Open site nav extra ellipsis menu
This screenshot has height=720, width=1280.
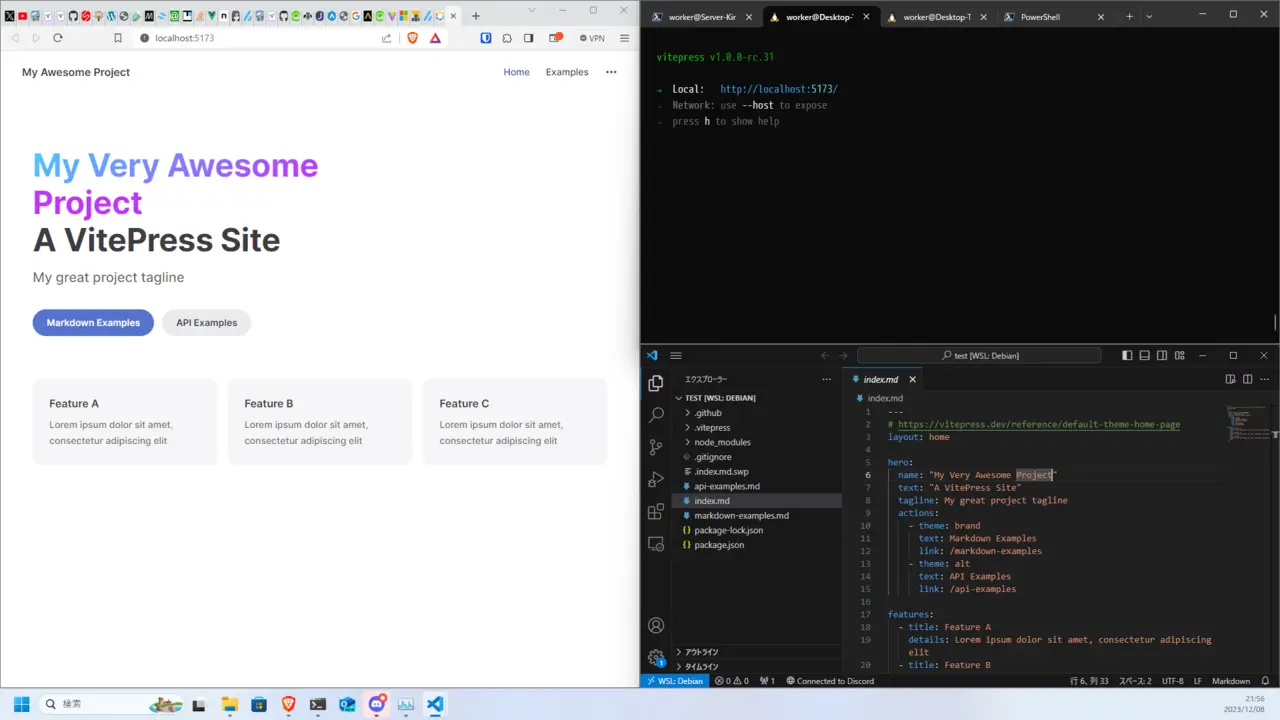coord(611,72)
